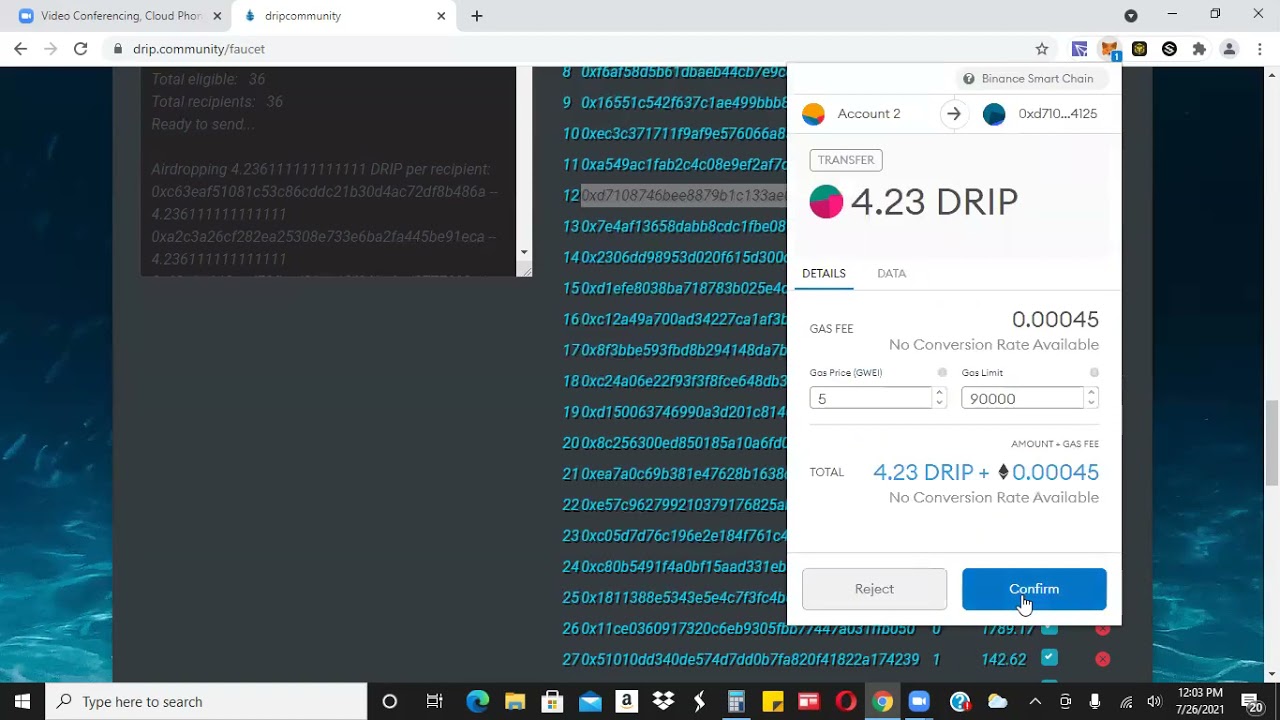Click the airdrop log textarea resize handle
The width and height of the screenshot is (1280, 720).
(524, 270)
